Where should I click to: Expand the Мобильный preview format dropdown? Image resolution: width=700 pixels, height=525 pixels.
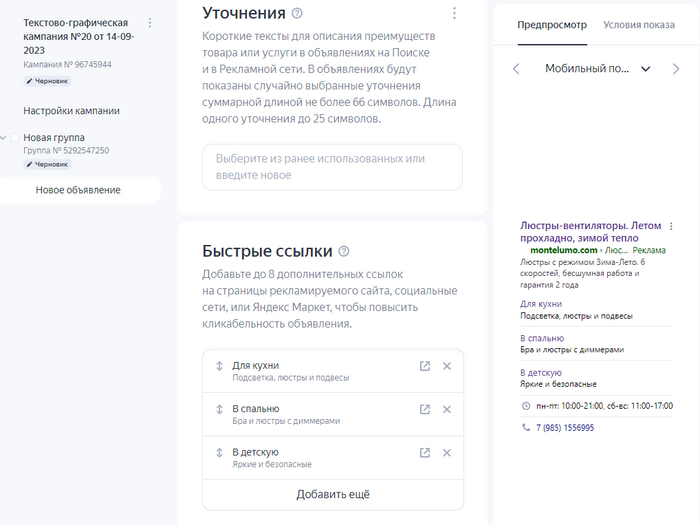(645, 69)
